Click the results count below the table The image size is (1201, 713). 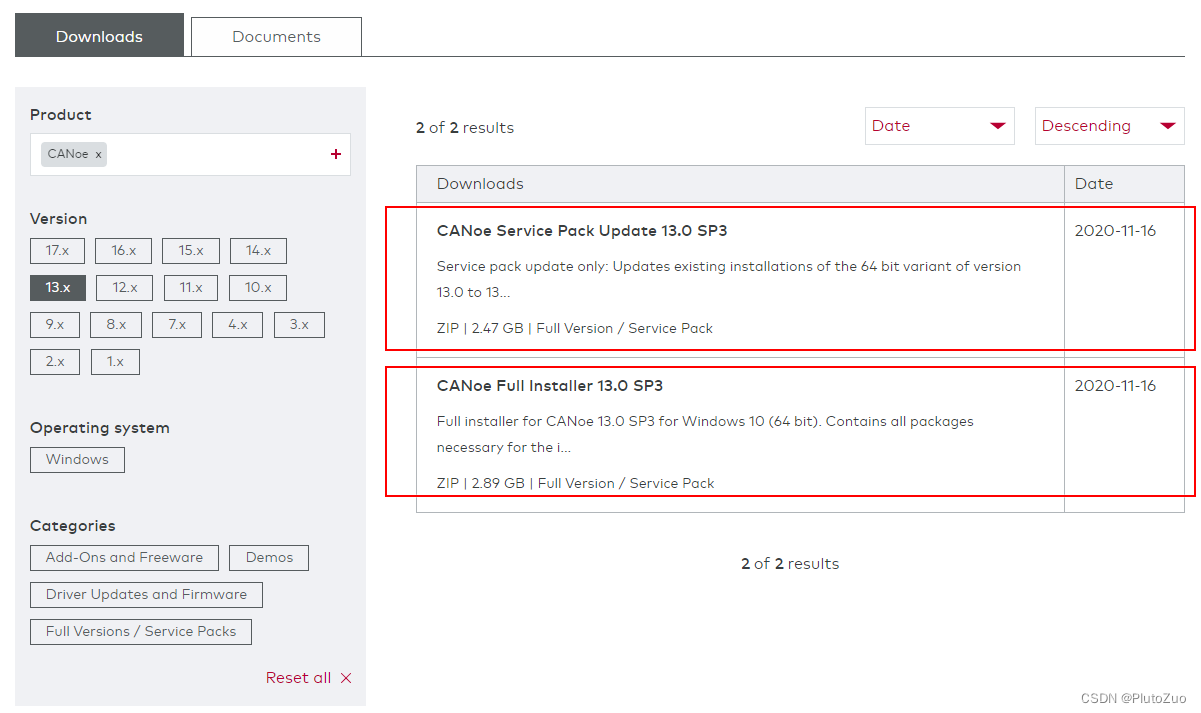point(790,564)
